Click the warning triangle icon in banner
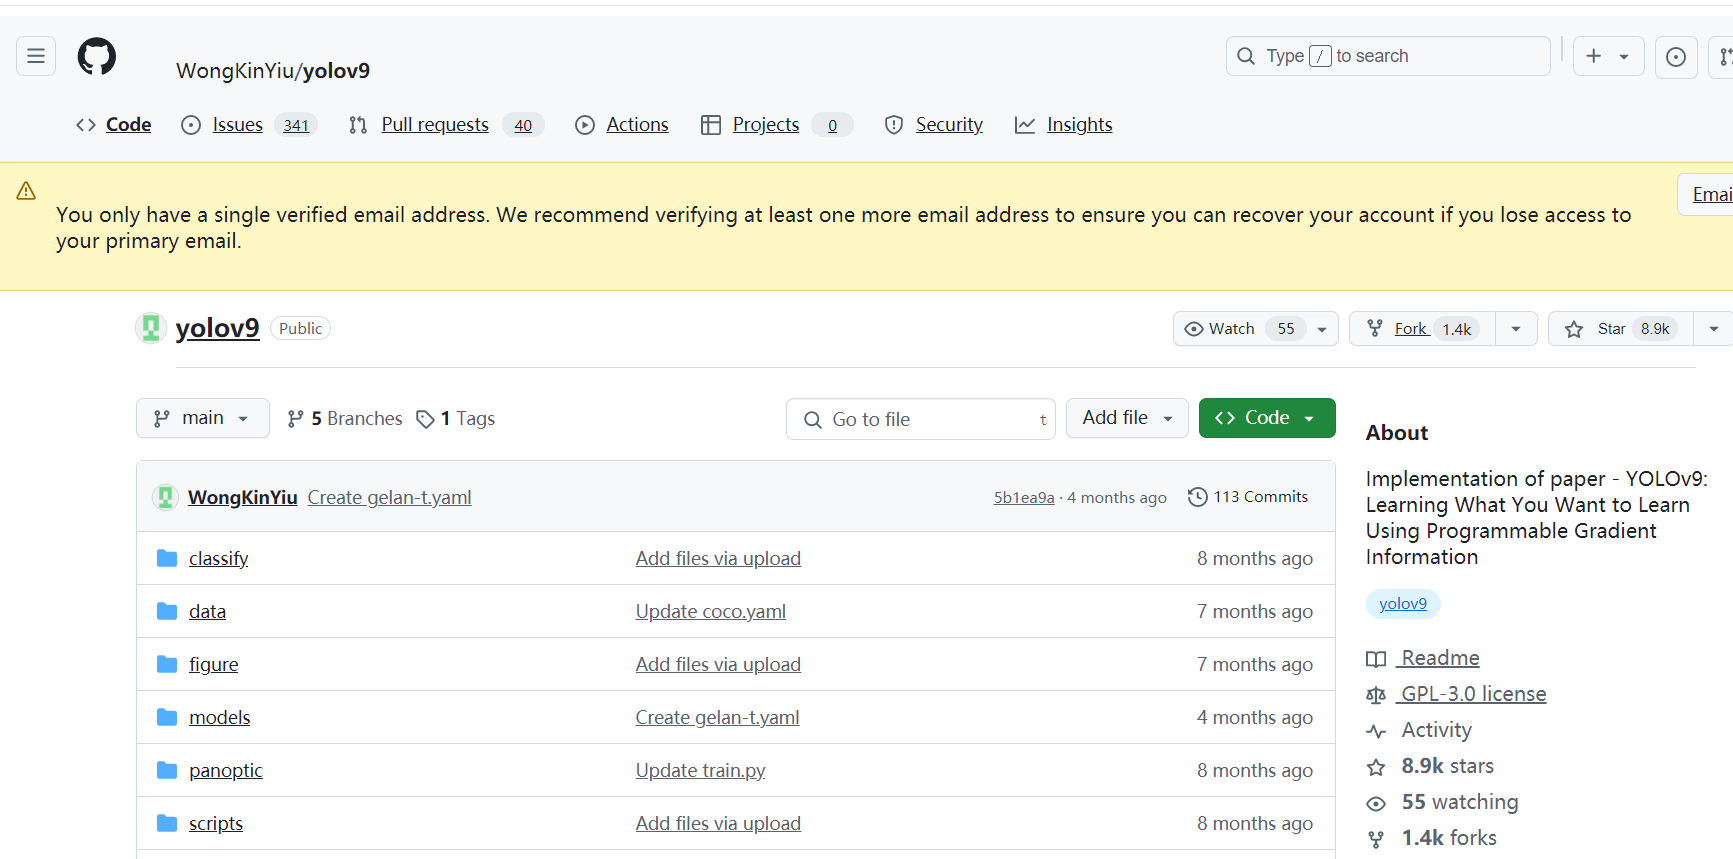This screenshot has height=859, width=1733. pos(26,190)
